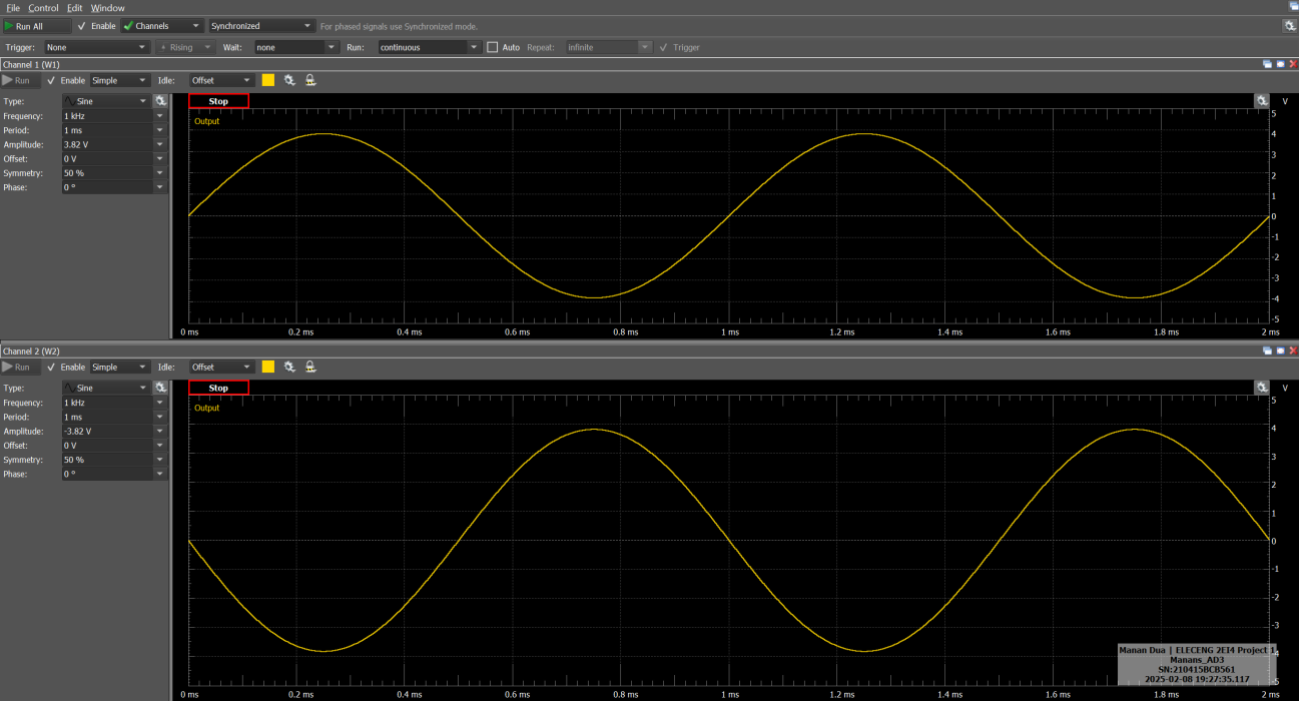This screenshot has height=701, width=1299.
Task: Open the Run continuous dropdown
Action: [425, 47]
